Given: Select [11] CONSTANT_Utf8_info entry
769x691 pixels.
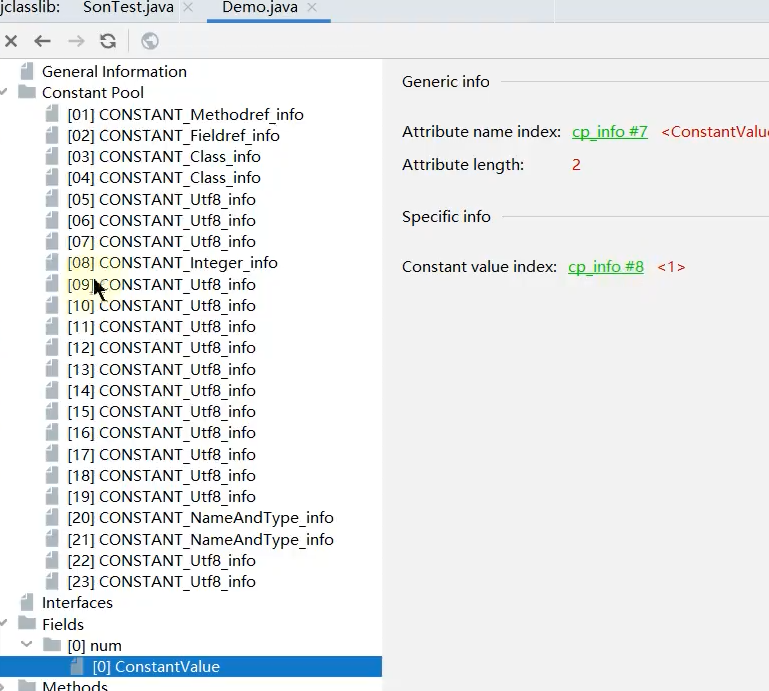Looking at the screenshot, I should click(161, 327).
